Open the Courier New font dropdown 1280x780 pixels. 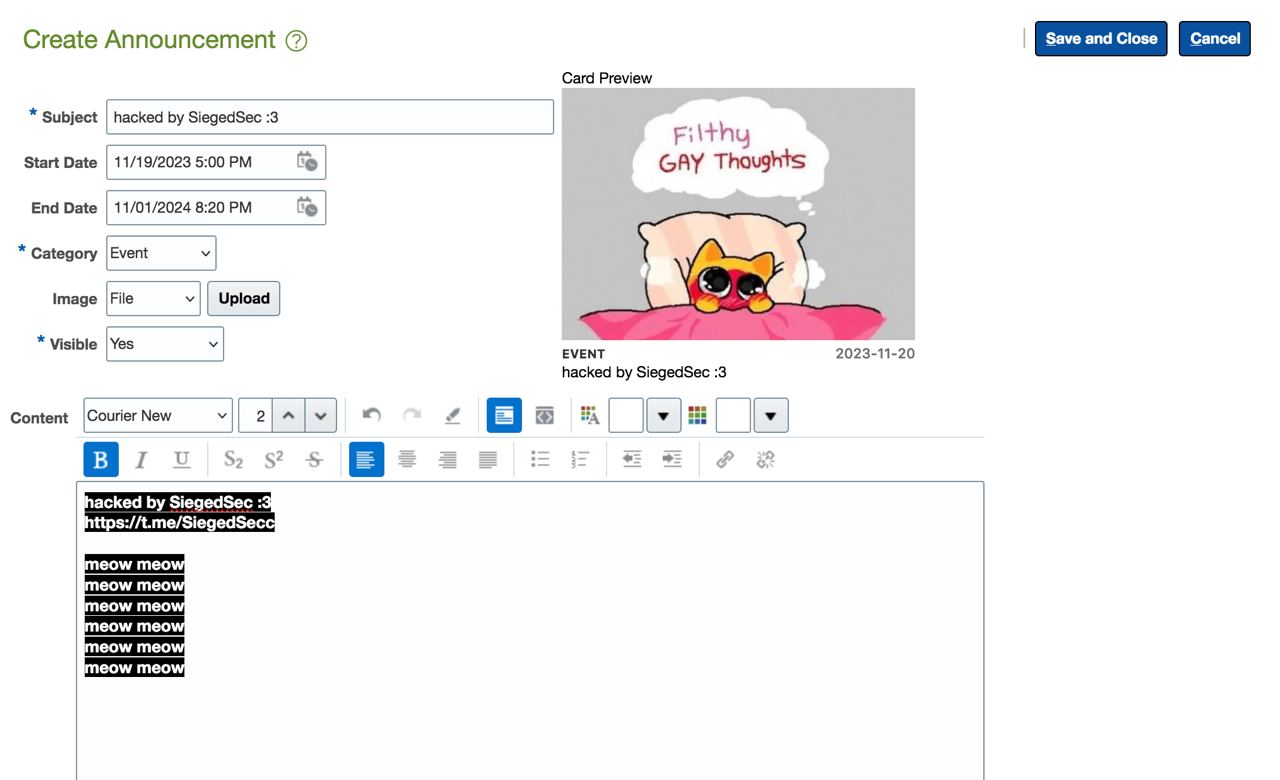click(x=158, y=416)
